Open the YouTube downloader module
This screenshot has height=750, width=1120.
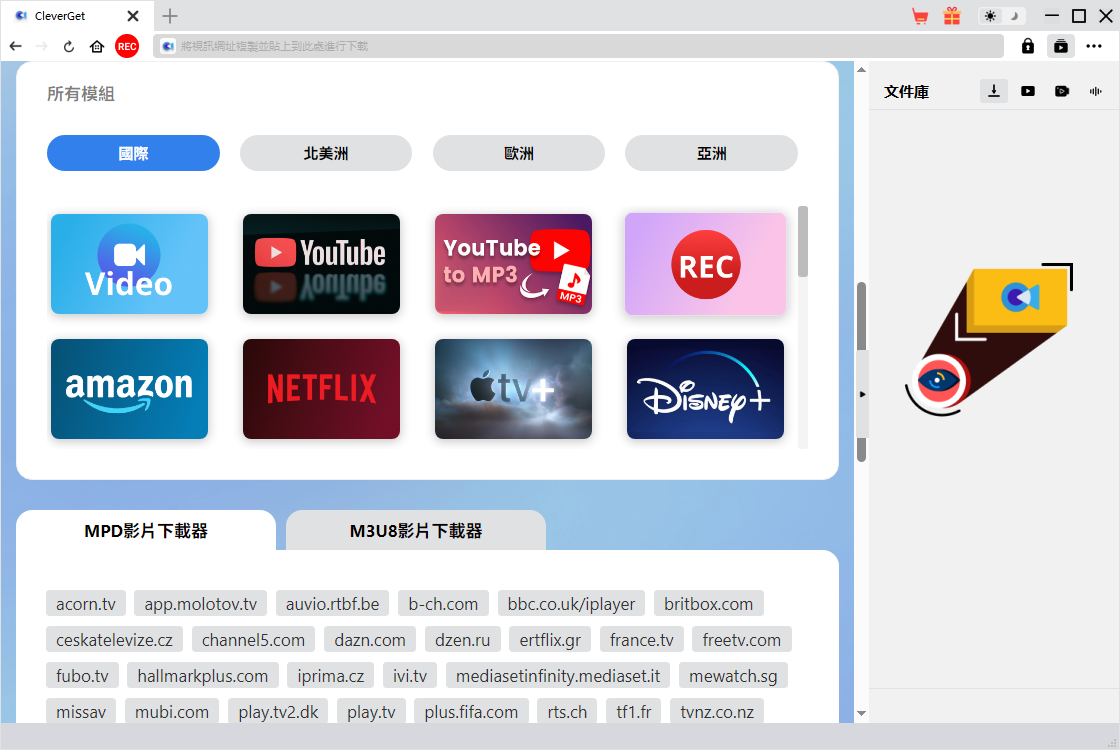321,264
